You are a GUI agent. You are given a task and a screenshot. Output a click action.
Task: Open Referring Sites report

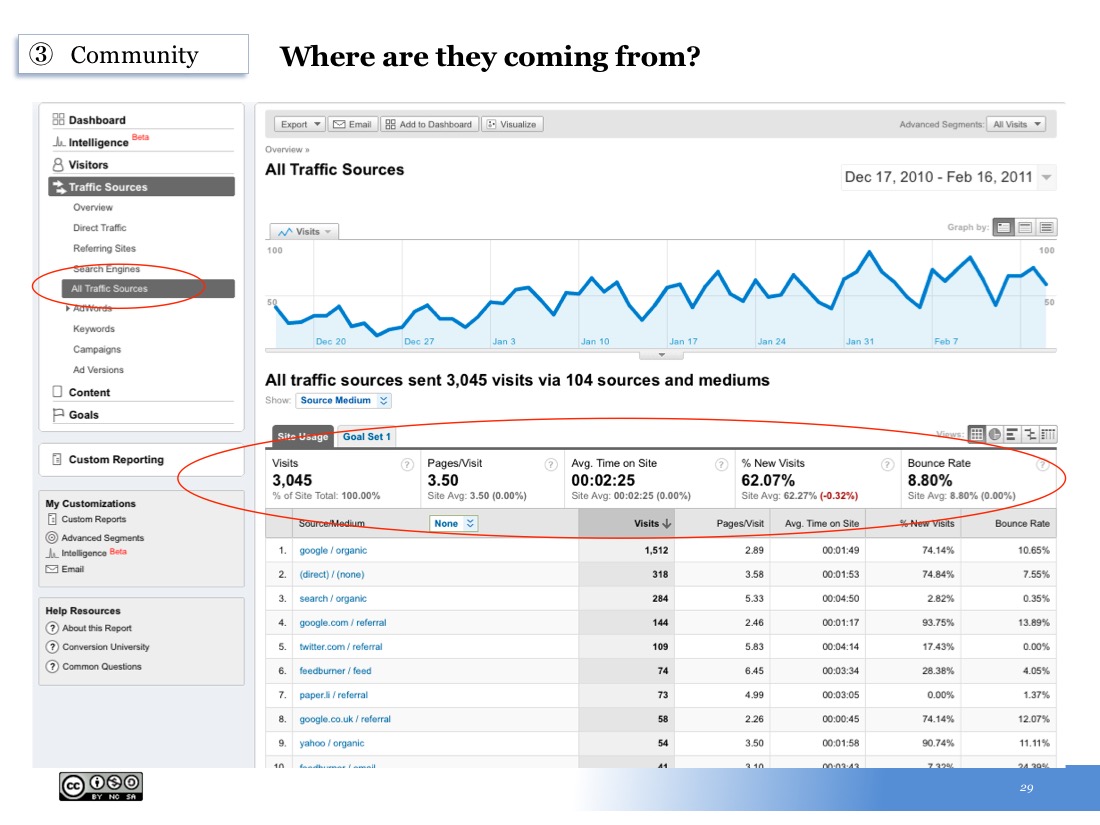105,248
